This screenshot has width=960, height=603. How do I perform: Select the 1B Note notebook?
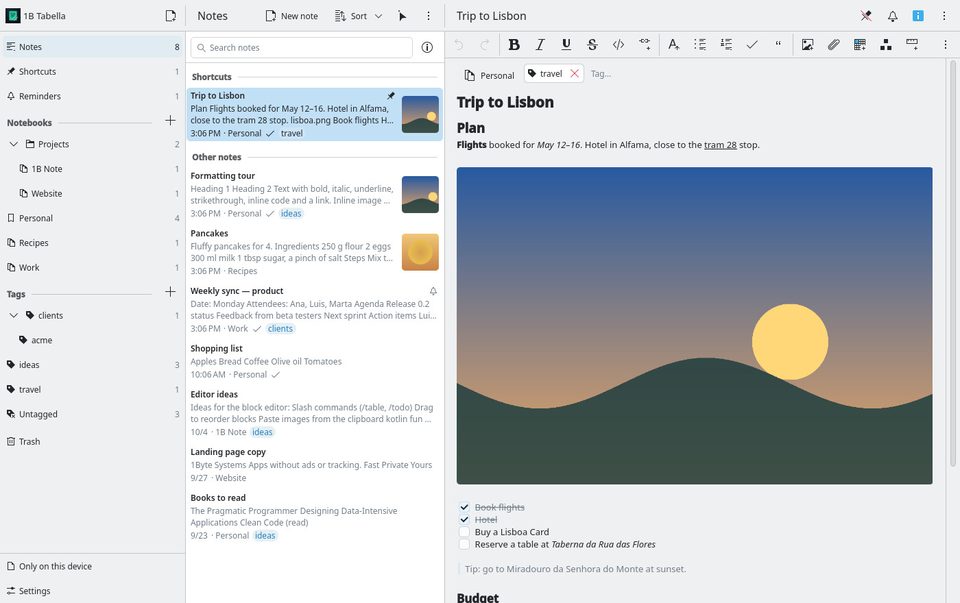coord(92,169)
